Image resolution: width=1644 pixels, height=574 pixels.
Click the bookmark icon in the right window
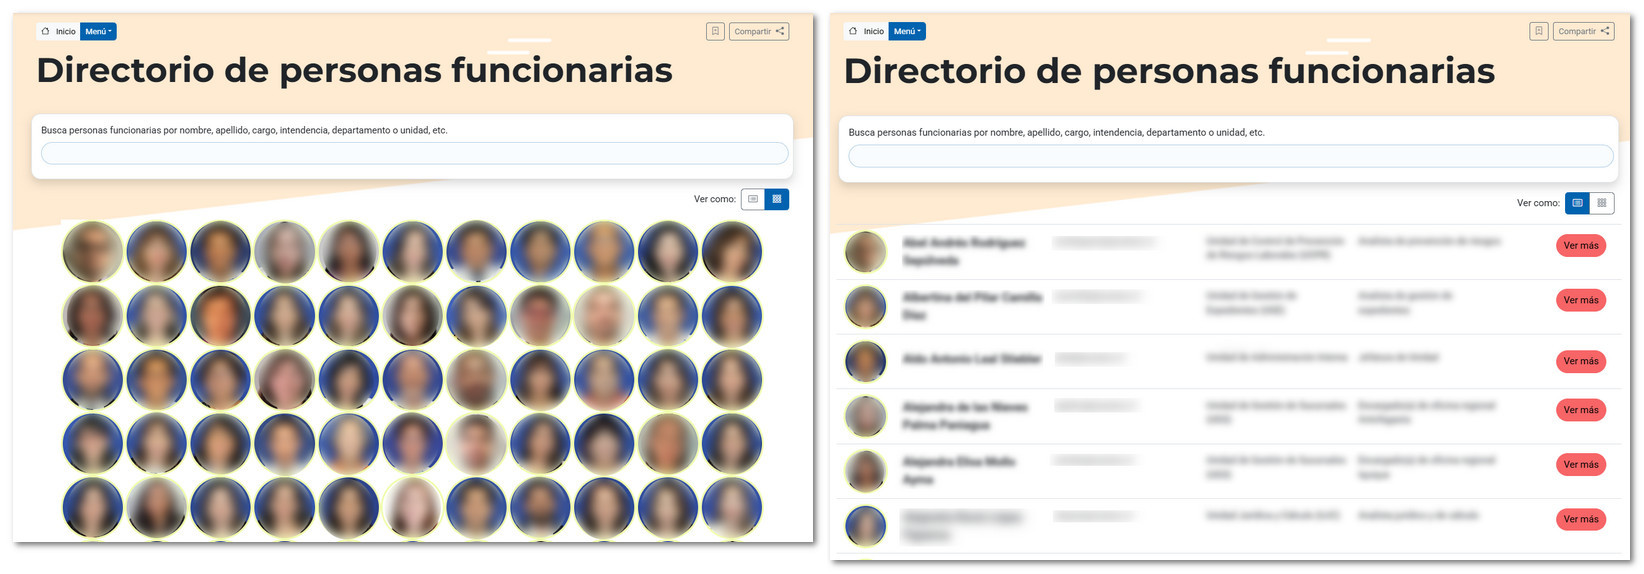coord(1539,31)
